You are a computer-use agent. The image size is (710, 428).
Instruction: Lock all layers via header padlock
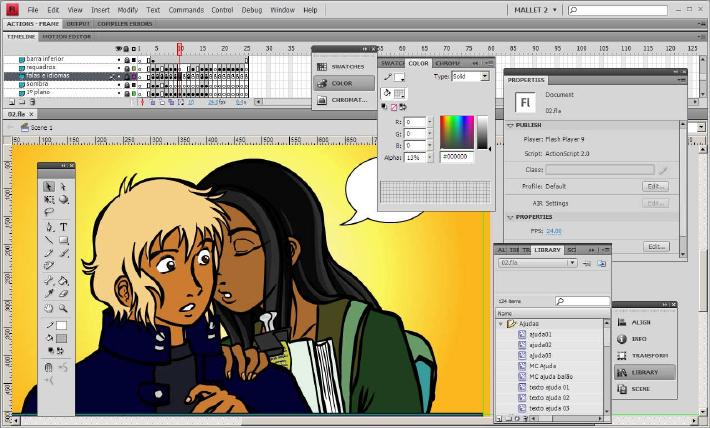point(126,48)
